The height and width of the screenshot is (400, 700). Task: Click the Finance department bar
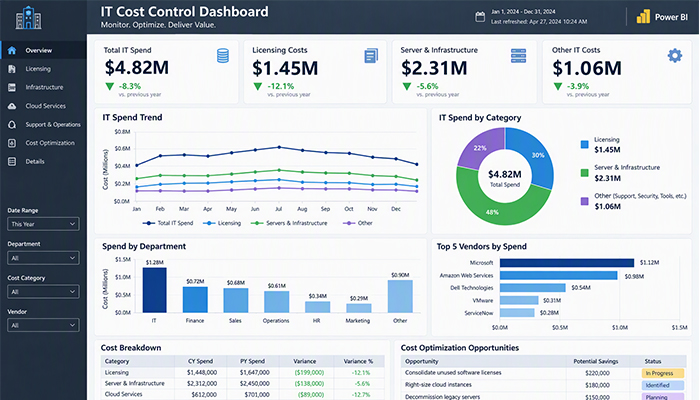click(x=195, y=300)
